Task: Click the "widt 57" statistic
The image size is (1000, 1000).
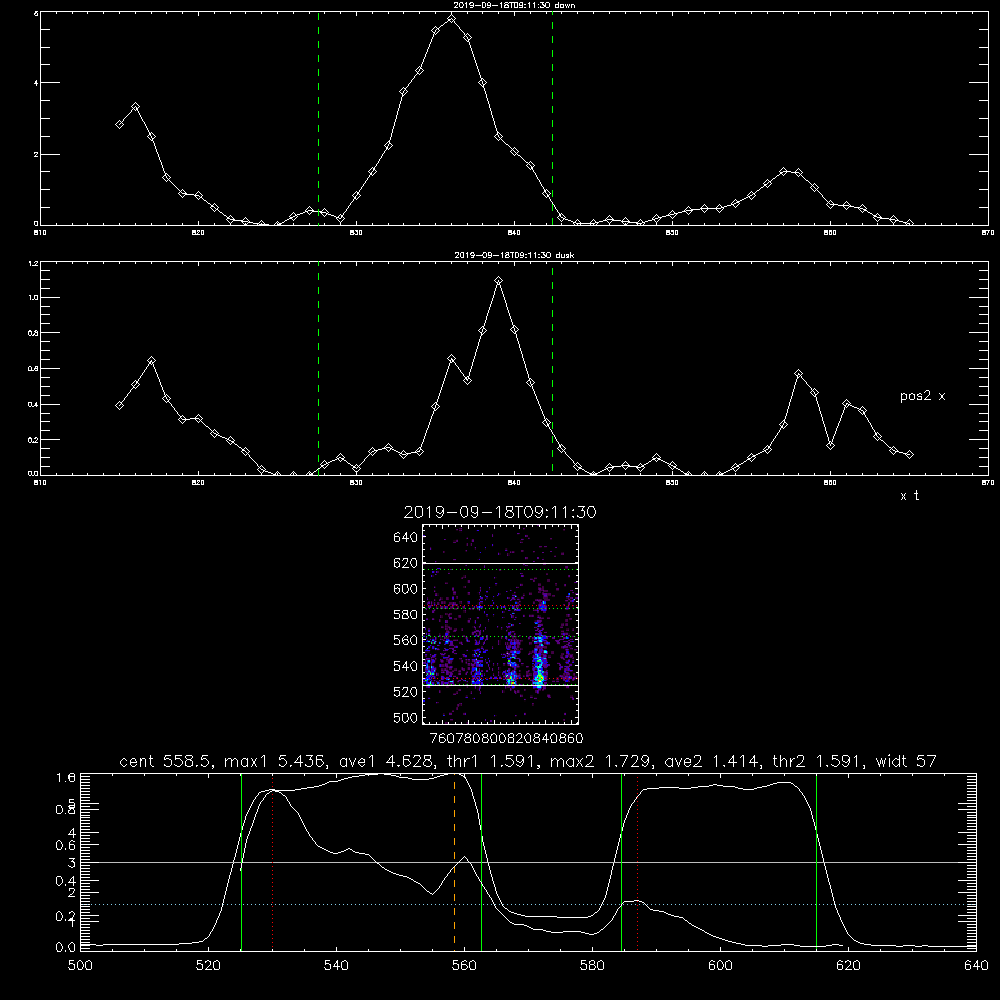Action: (906, 761)
